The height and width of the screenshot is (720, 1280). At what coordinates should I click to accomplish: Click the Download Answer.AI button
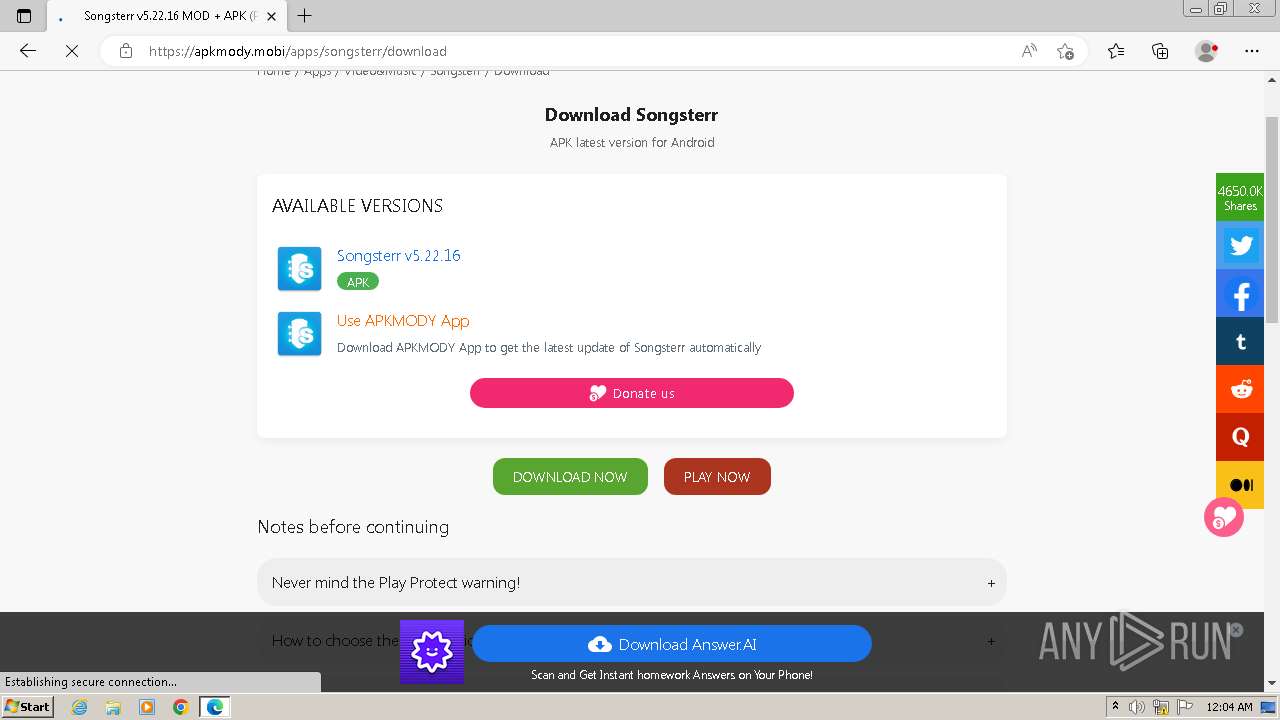pyautogui.click(x=672, y=644)
